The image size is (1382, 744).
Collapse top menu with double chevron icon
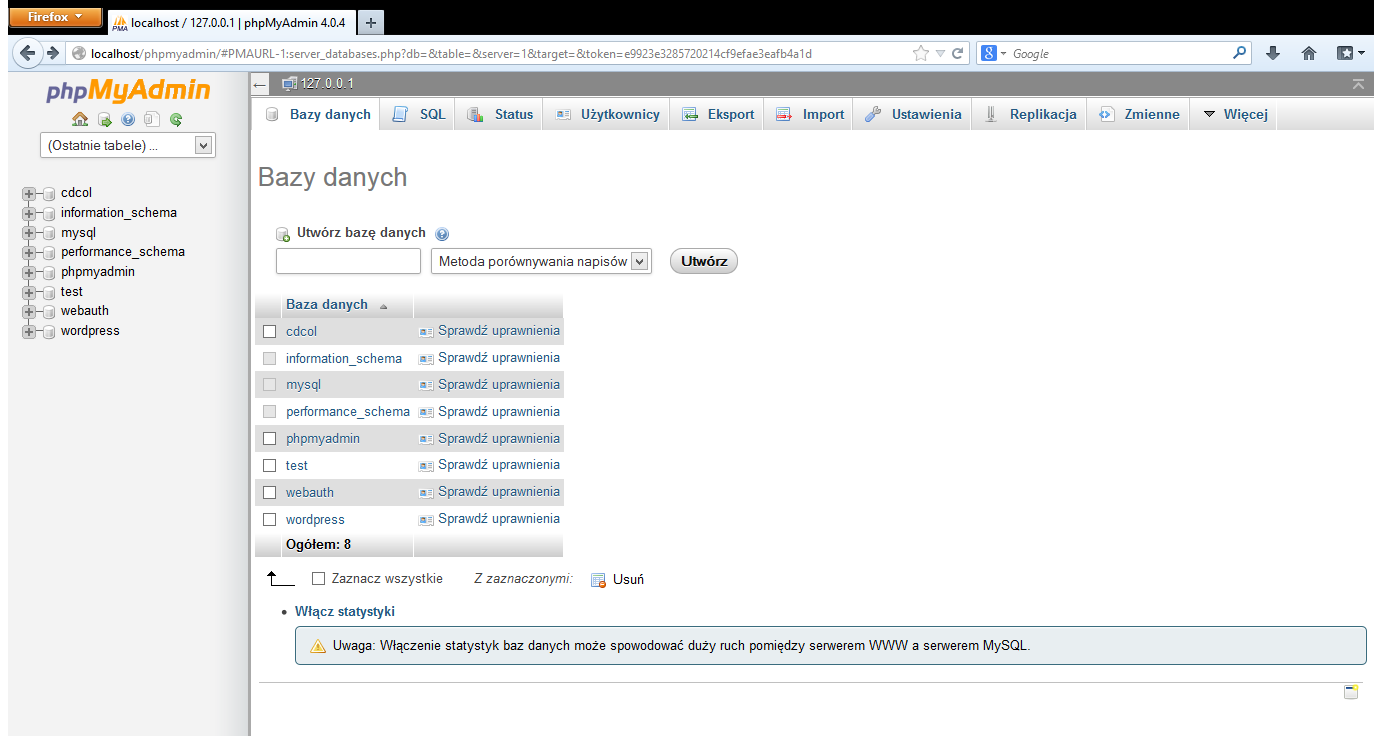tap(1357, 84)
